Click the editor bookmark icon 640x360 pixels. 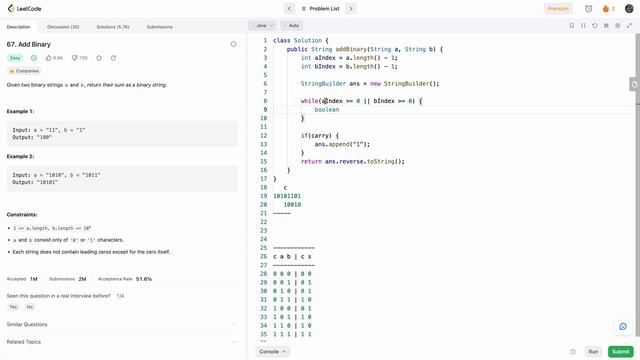(x=571, y=25)
